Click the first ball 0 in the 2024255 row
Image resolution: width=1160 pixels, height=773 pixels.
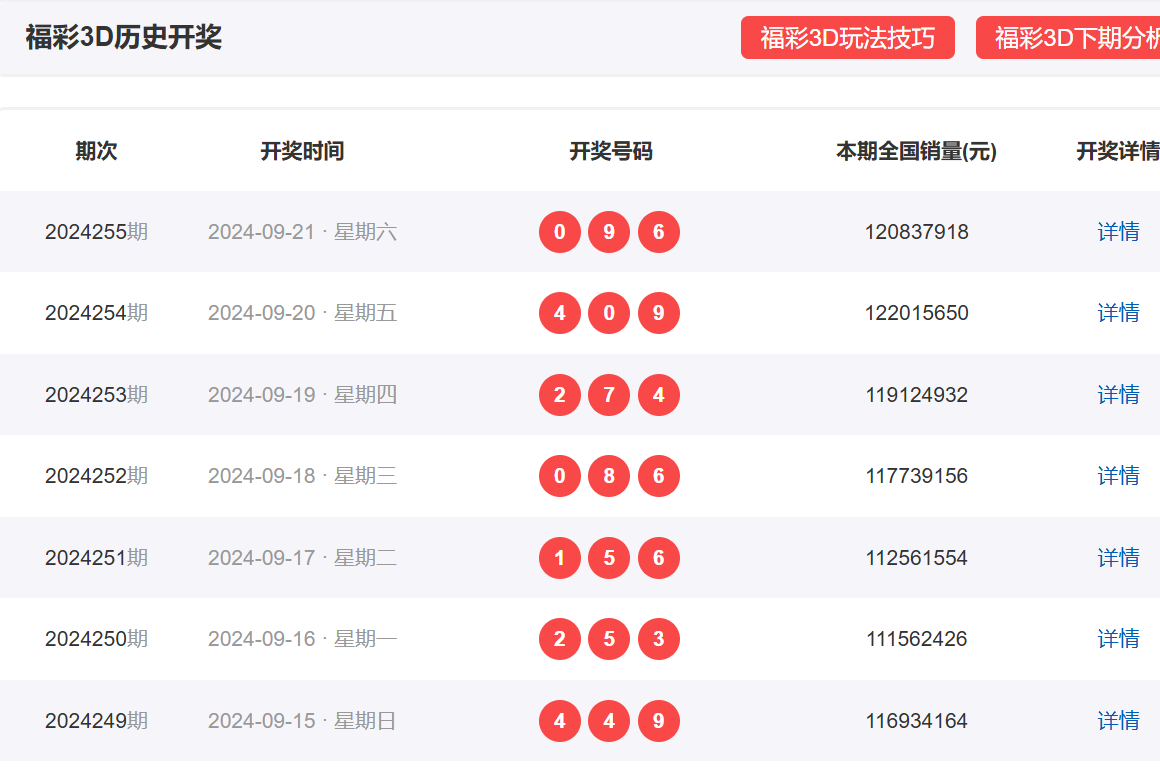tap(560, 232)
